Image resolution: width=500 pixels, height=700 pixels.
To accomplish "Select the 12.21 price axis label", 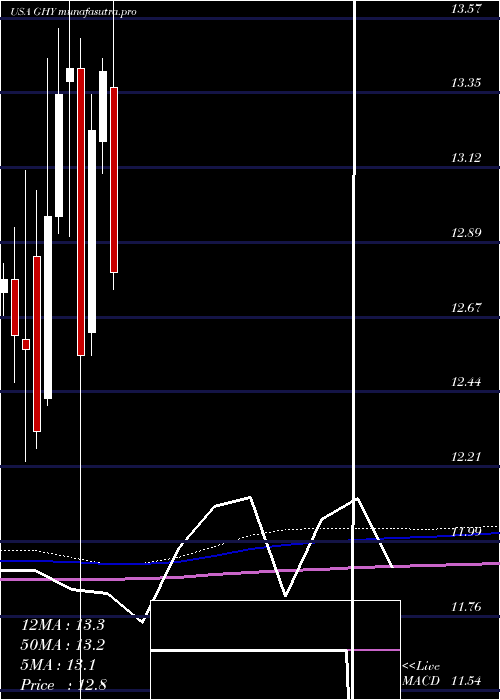I will coord(466,457).
